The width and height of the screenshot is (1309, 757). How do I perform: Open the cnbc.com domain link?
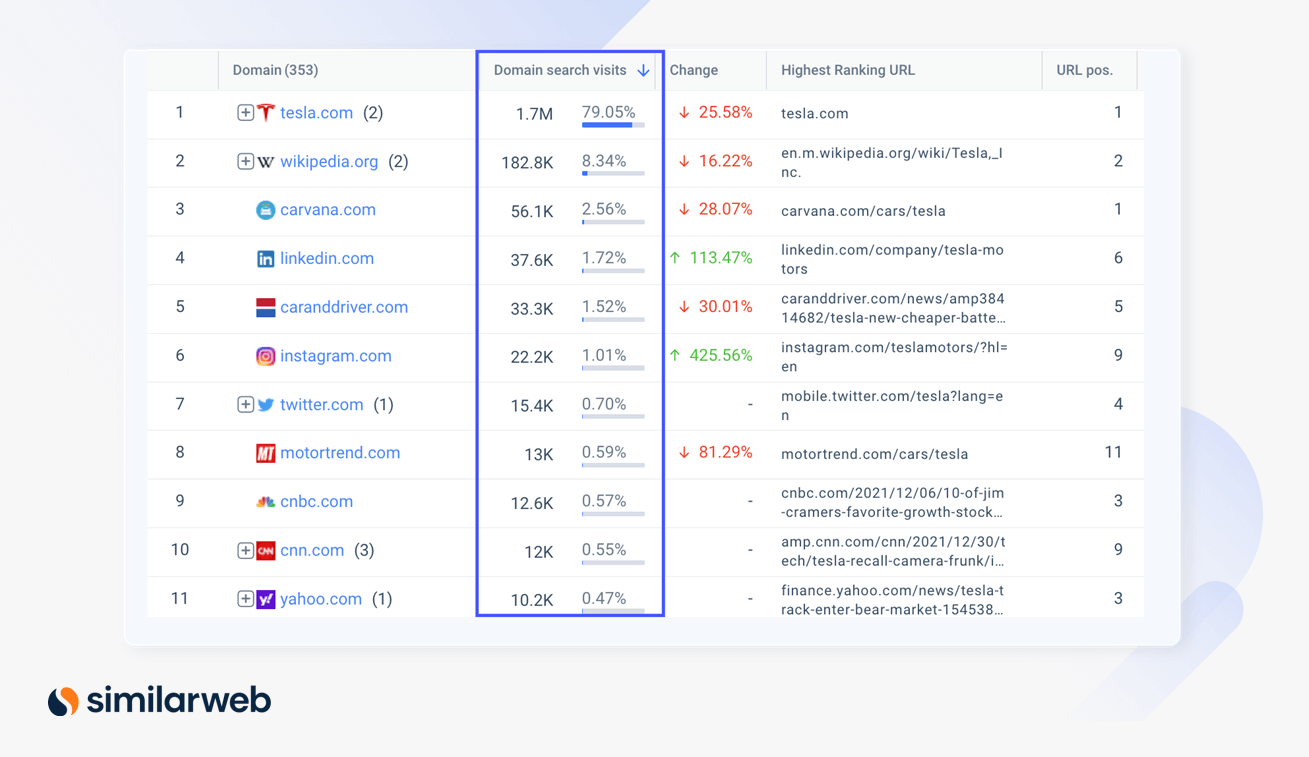click(316, 501)
